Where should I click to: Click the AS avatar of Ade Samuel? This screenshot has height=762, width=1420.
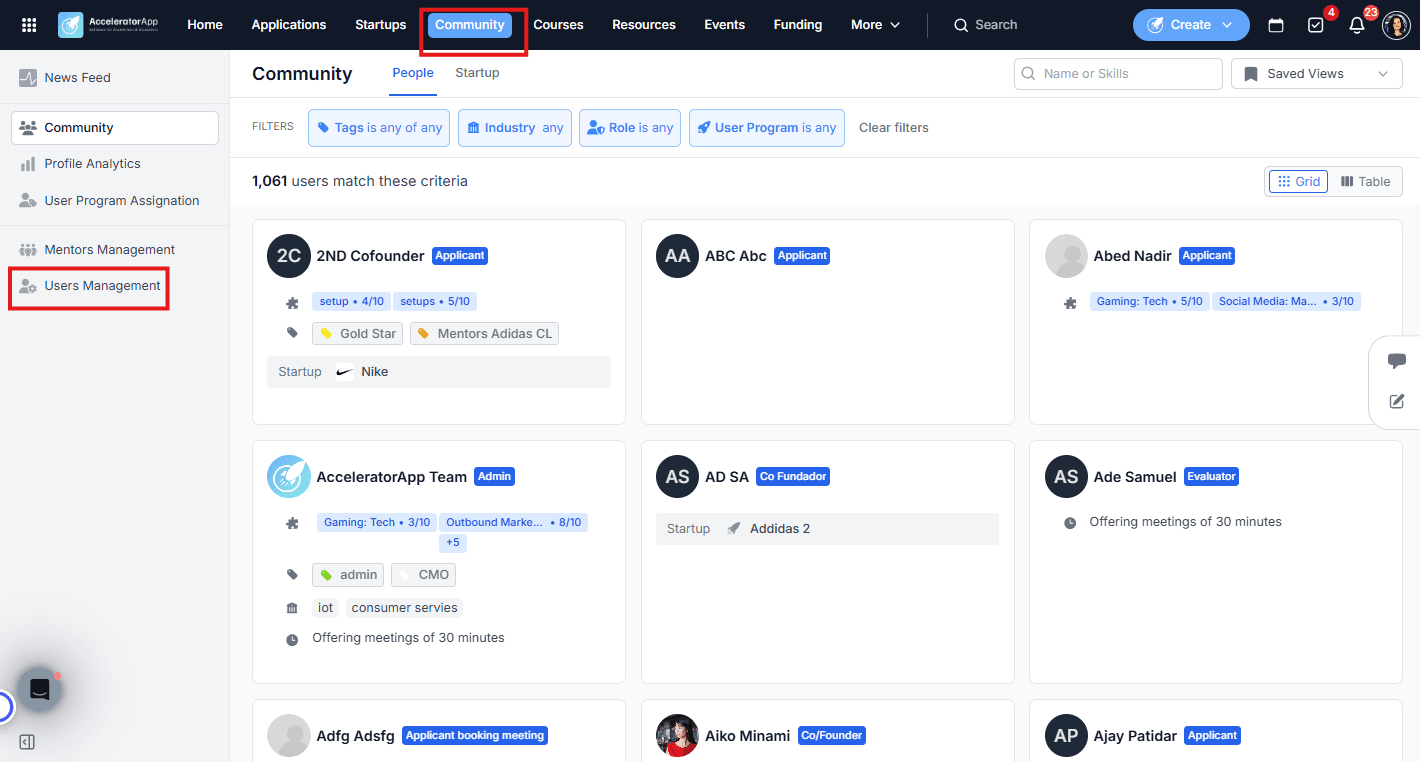[1066, 477]
